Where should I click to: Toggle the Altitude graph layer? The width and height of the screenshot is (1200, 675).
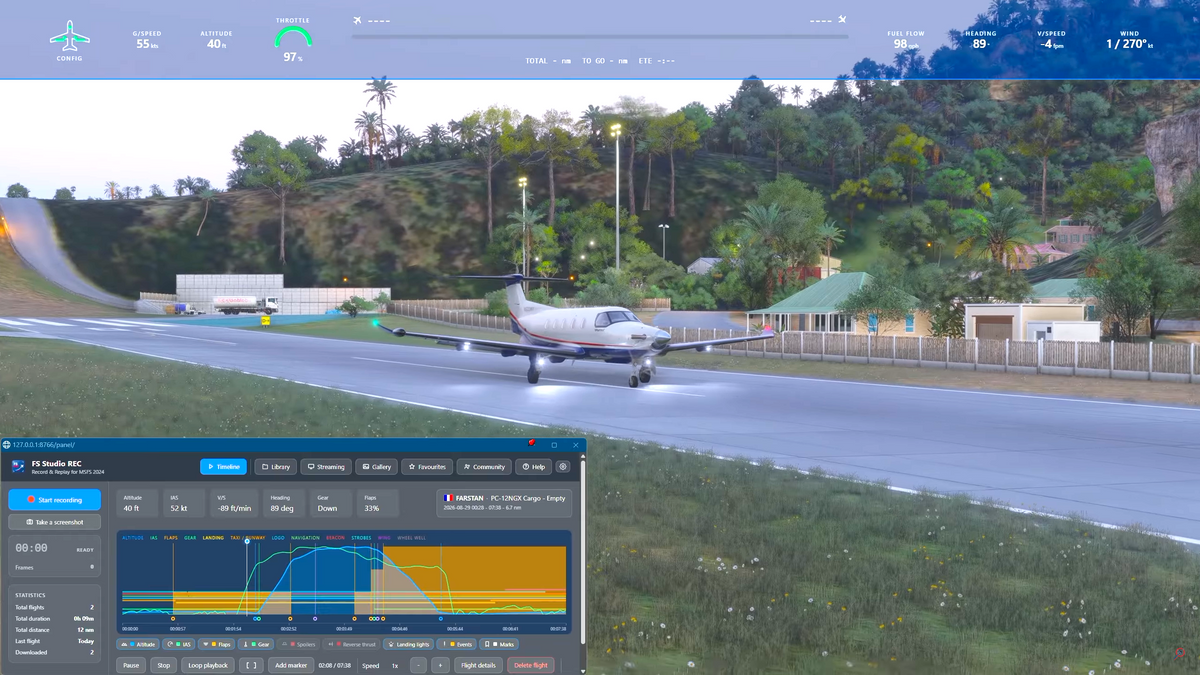pos(139,644)
